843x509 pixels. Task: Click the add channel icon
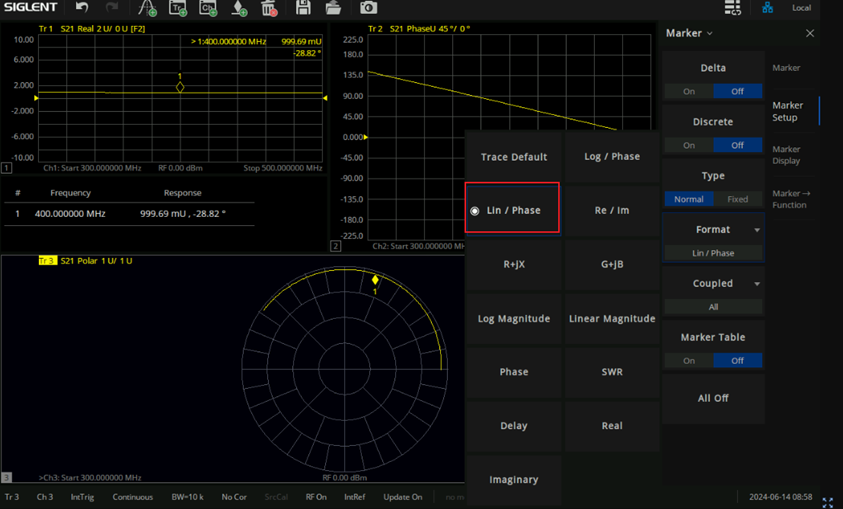[208, 8]
